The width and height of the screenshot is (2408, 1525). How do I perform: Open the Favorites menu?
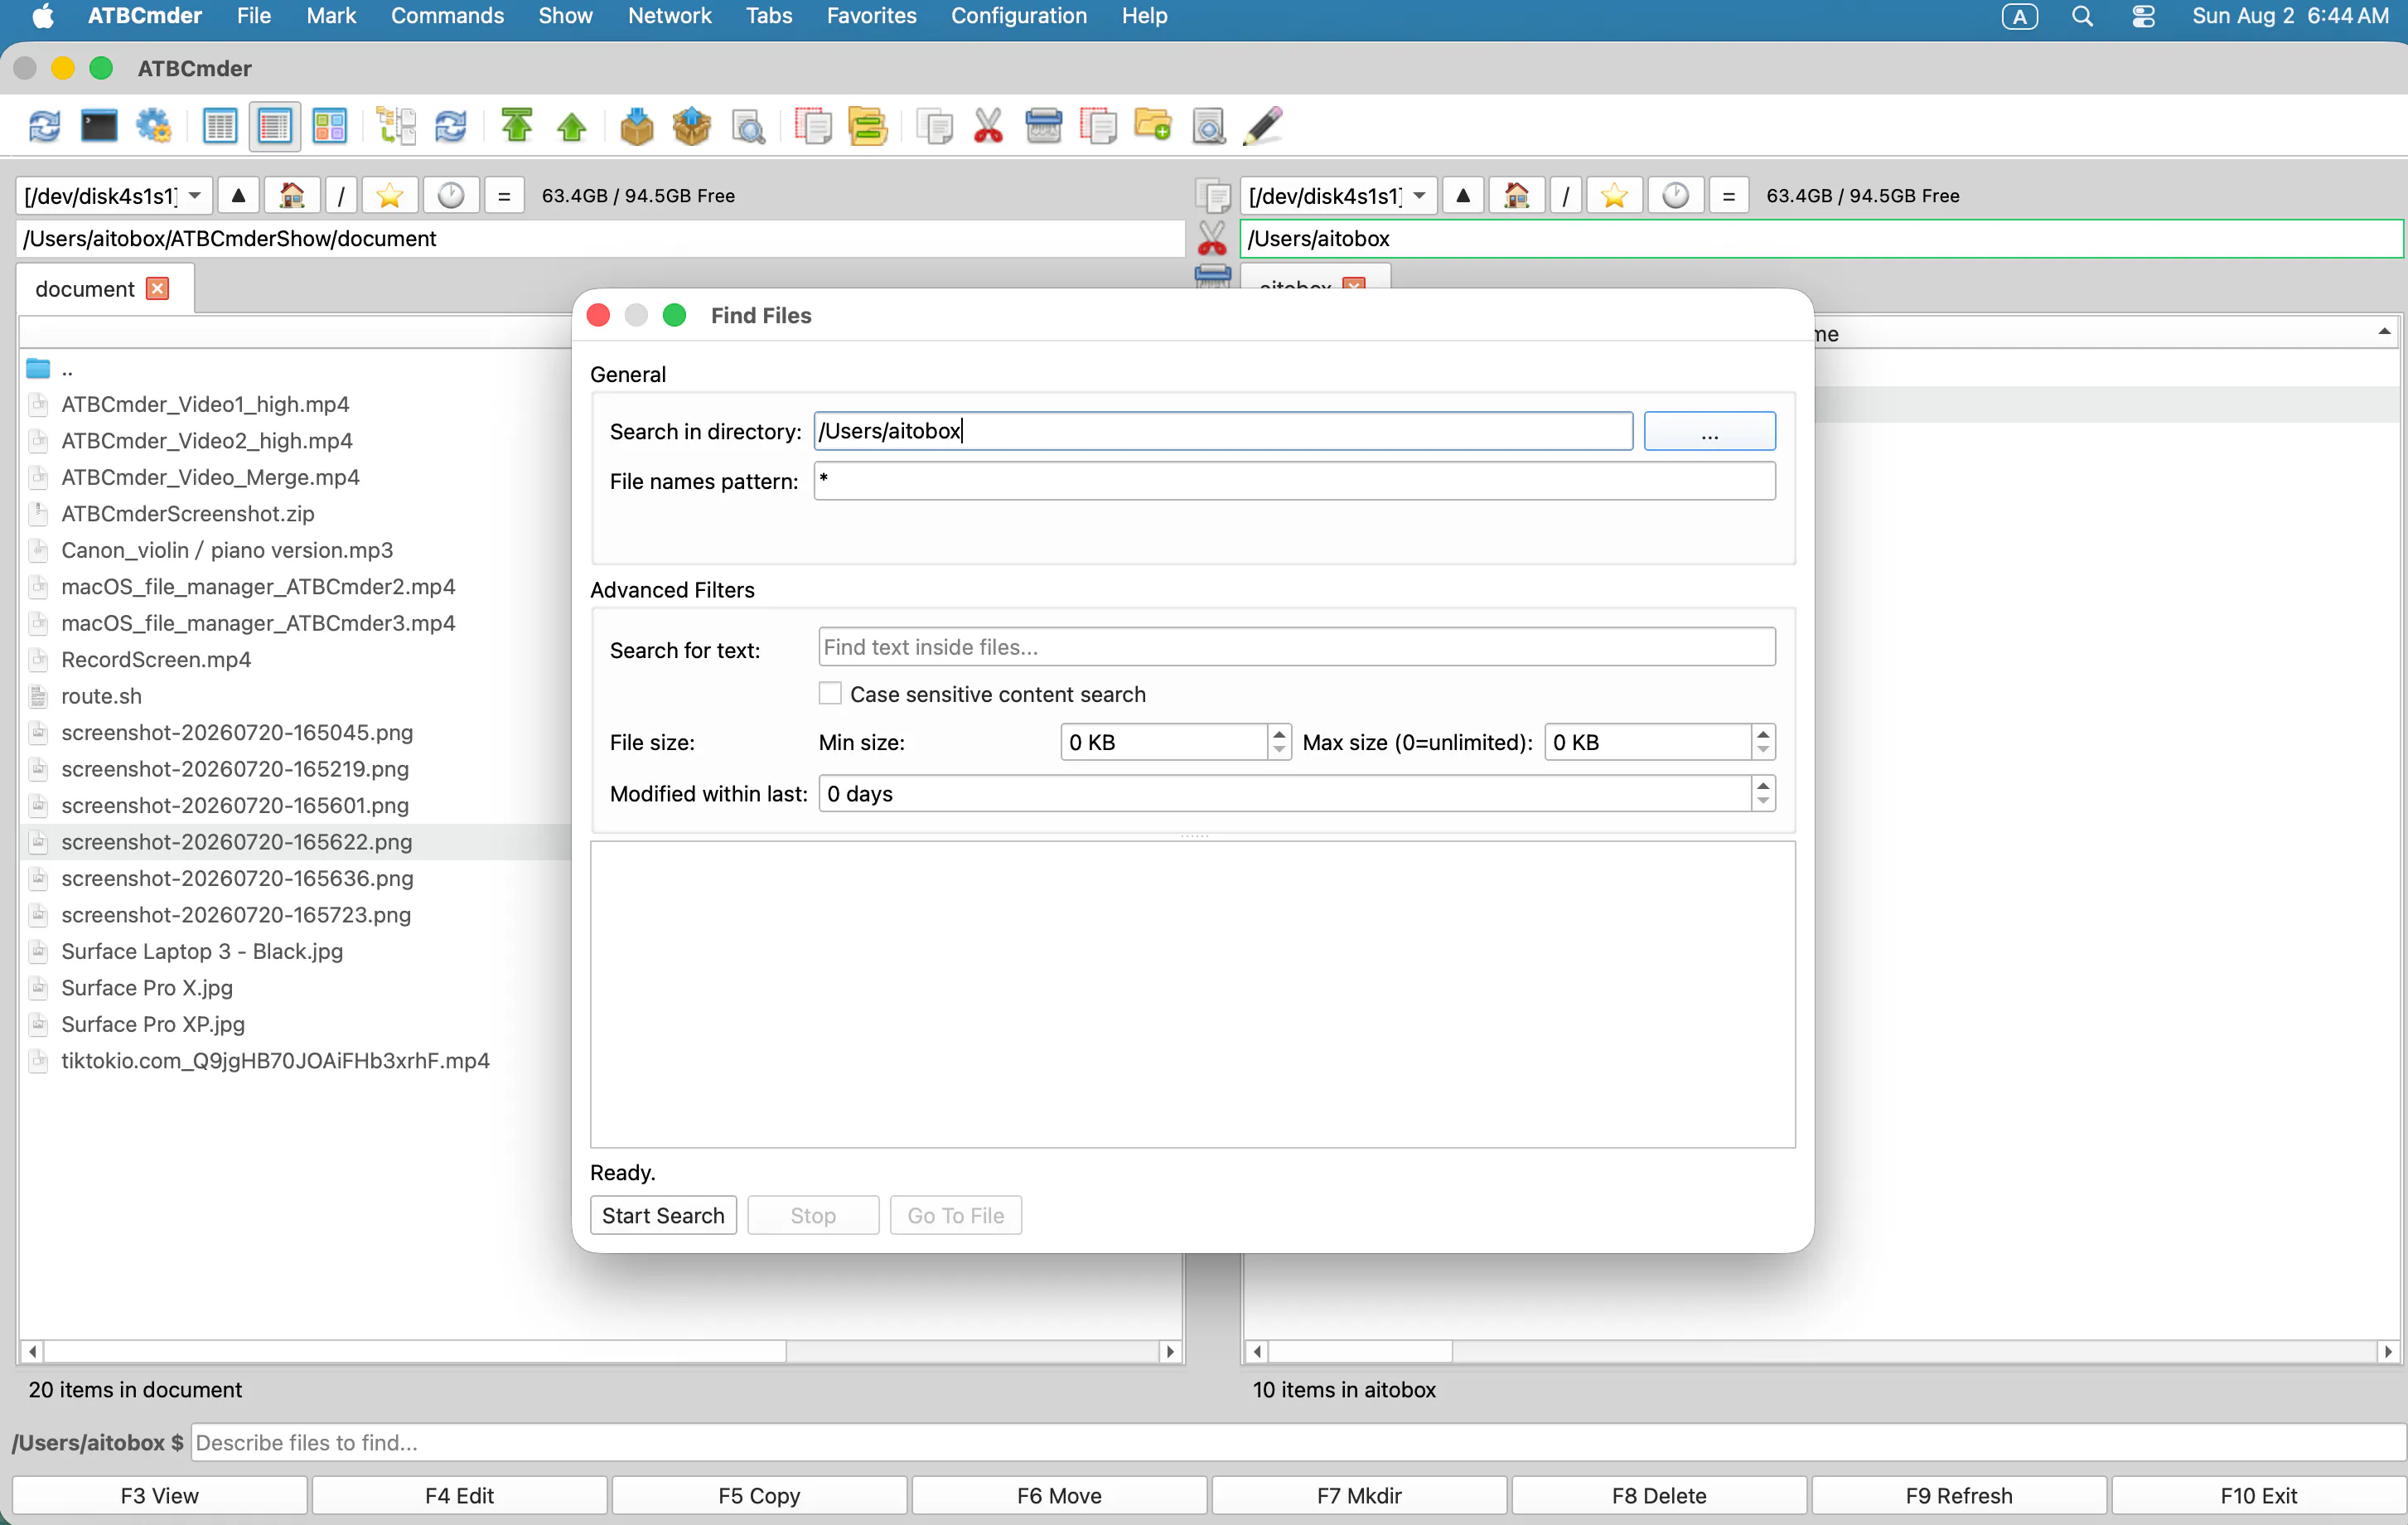click(x=871, y=16)
